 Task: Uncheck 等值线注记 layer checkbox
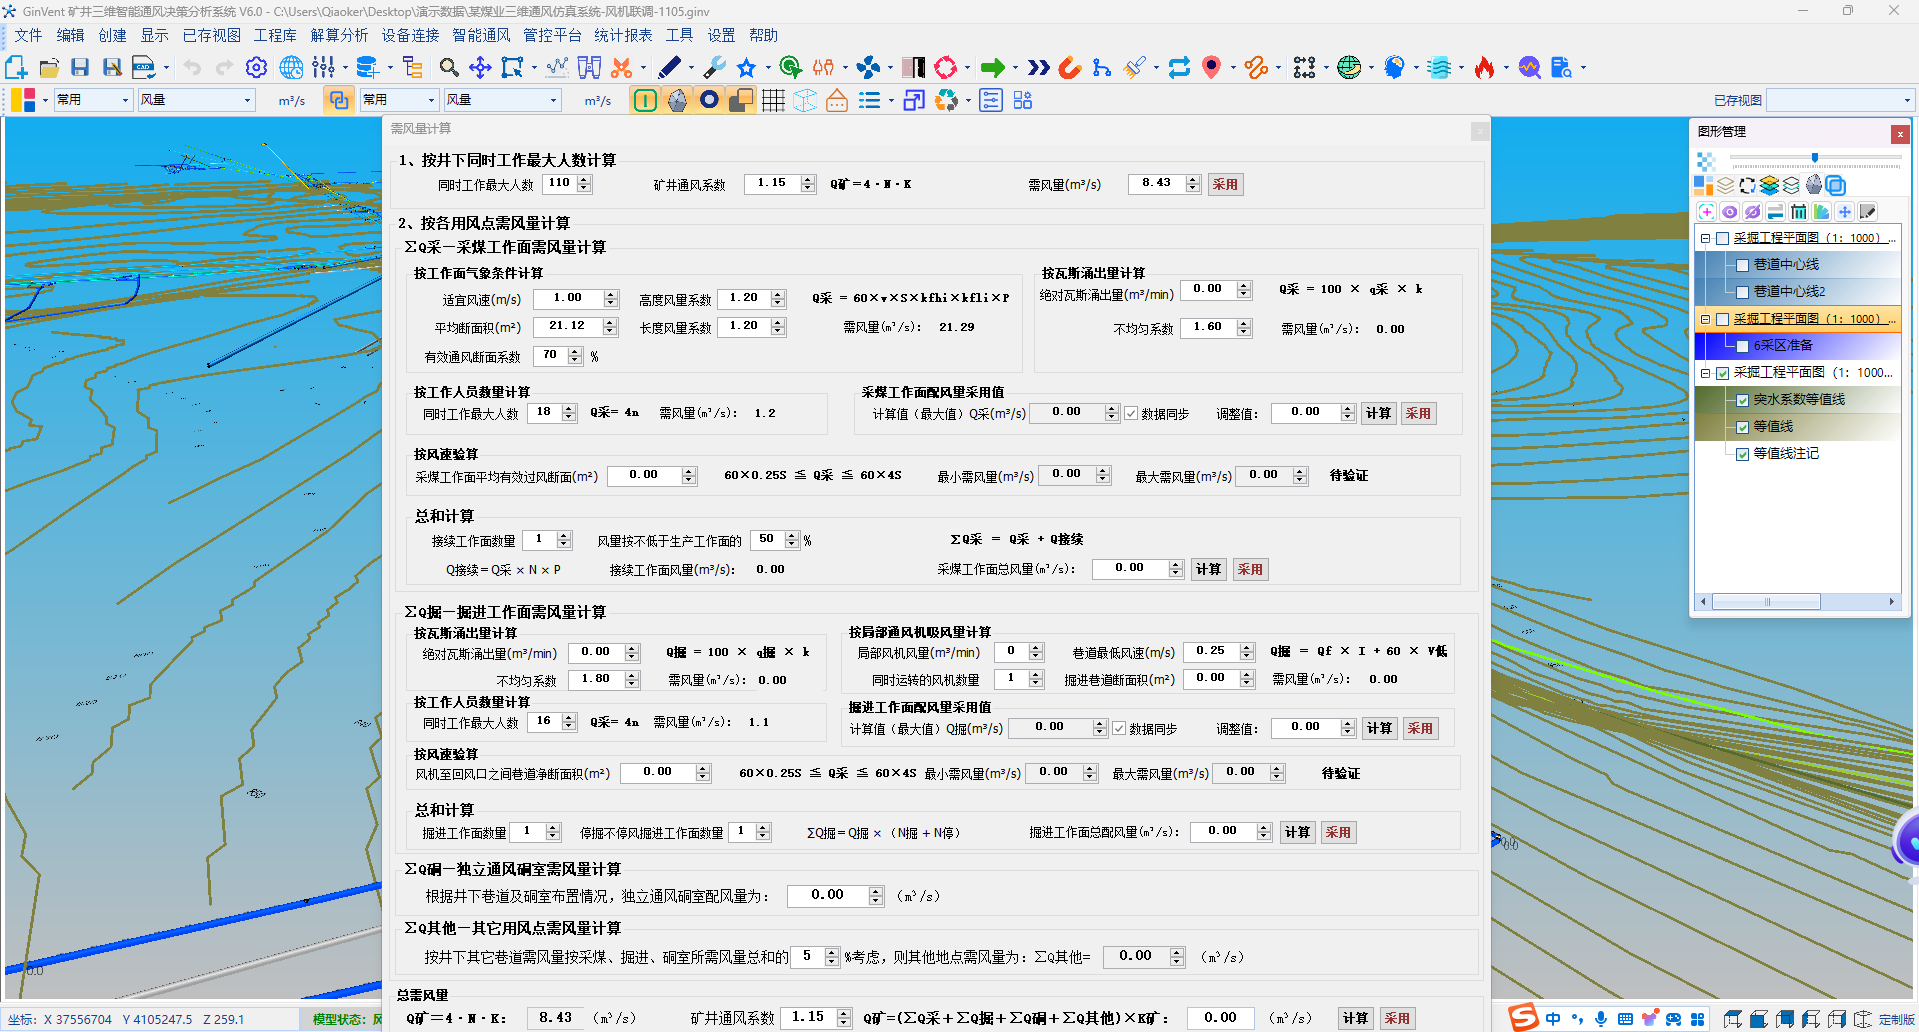tap(1743, 454)
